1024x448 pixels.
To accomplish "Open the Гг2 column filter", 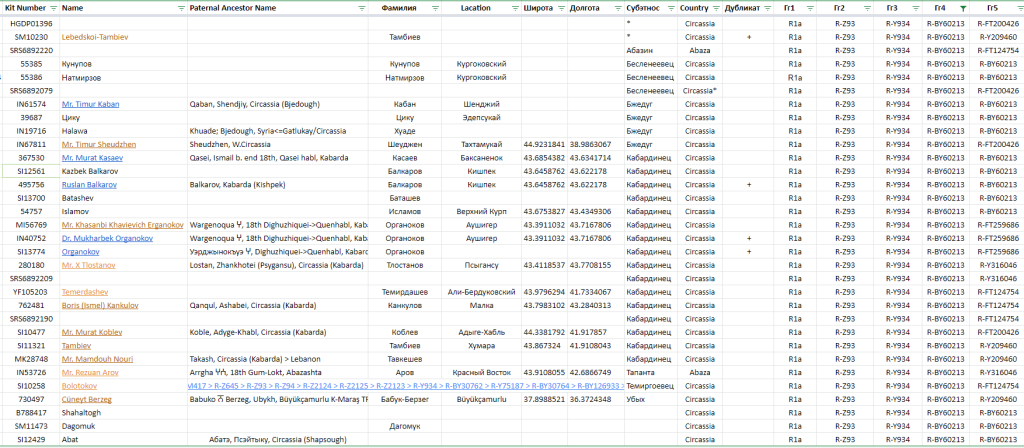I will [x=867, y=8].
